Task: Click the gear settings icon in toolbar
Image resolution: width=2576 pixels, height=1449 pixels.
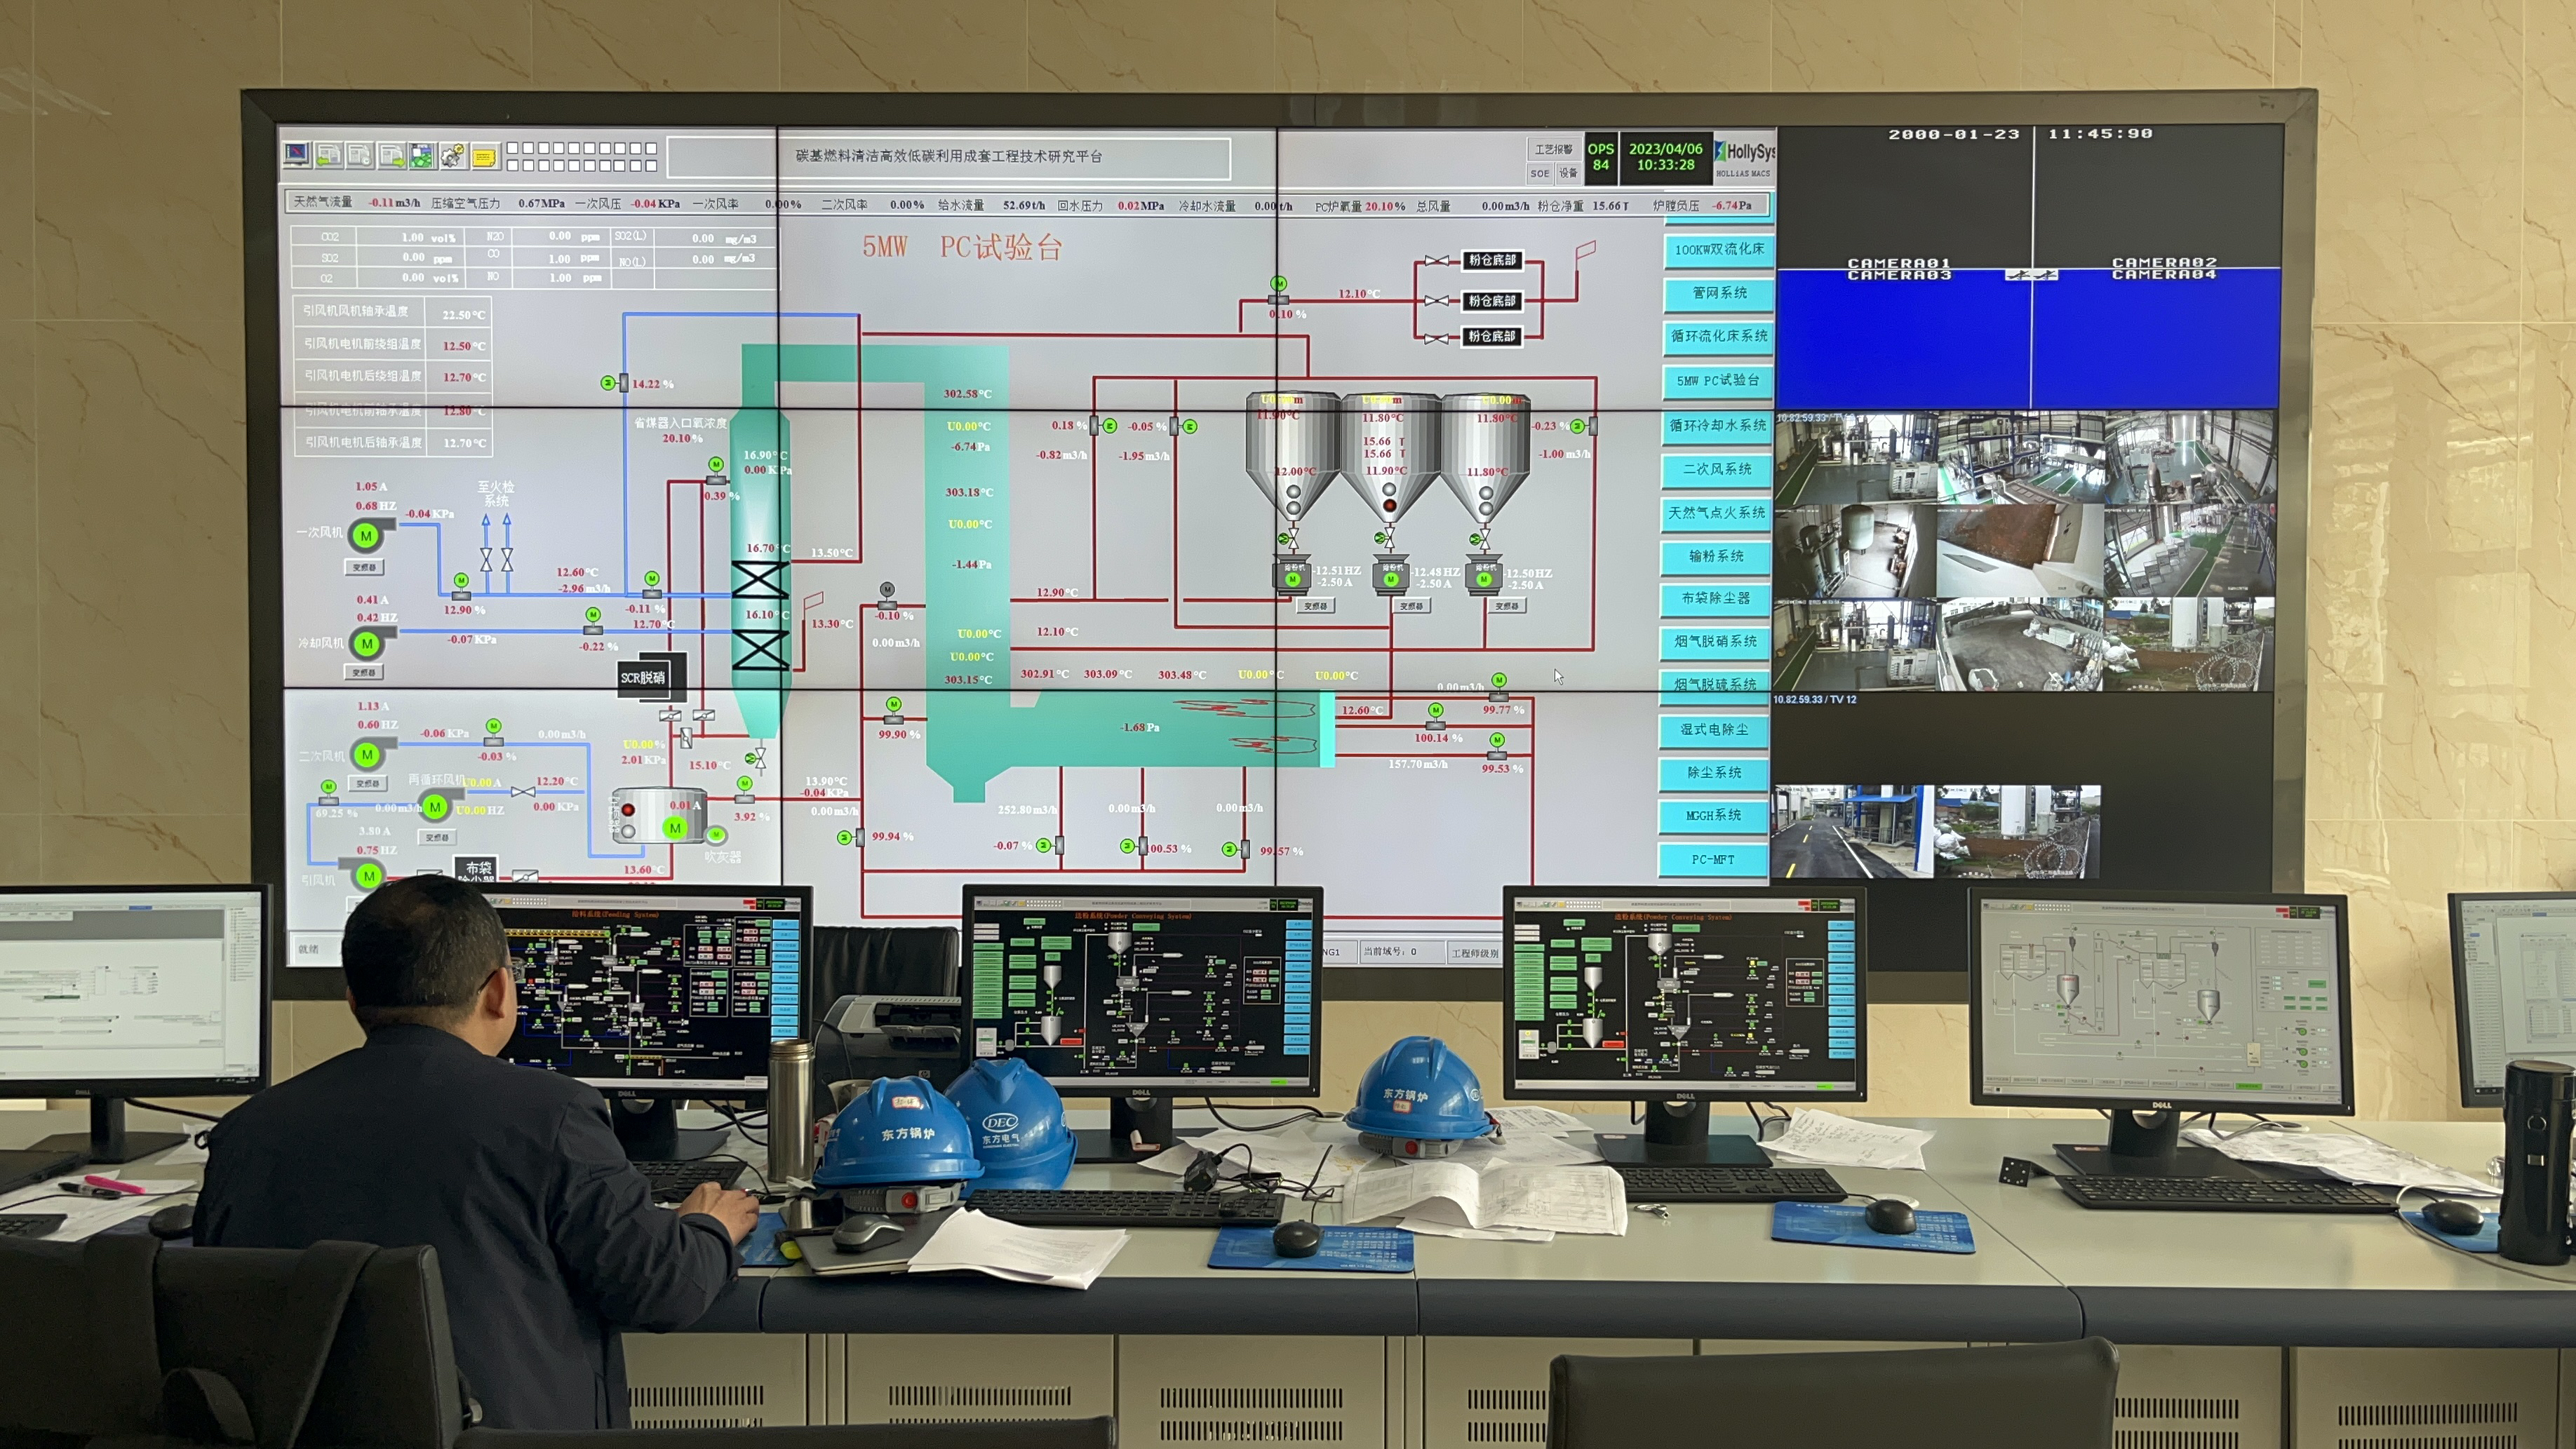Action: click(452, 155)
